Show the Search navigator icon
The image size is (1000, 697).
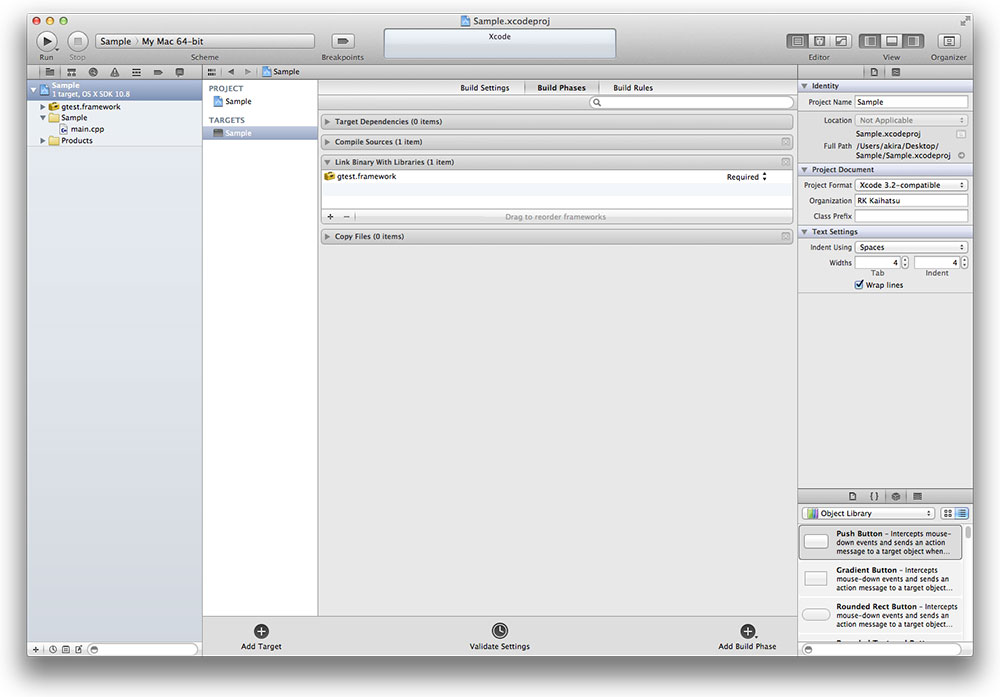click(93, 72)
